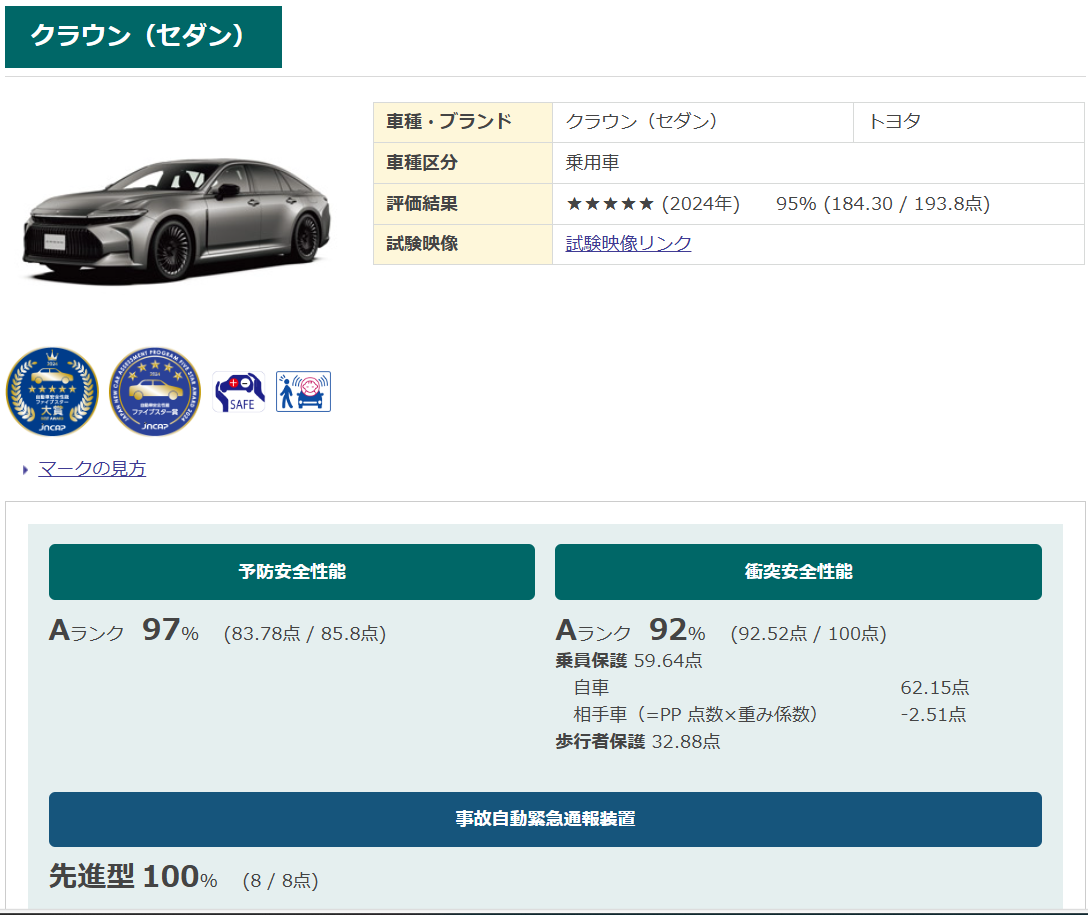
Task: Click the クラウン（セダン）model name table cell
Action: click(703, 122)
